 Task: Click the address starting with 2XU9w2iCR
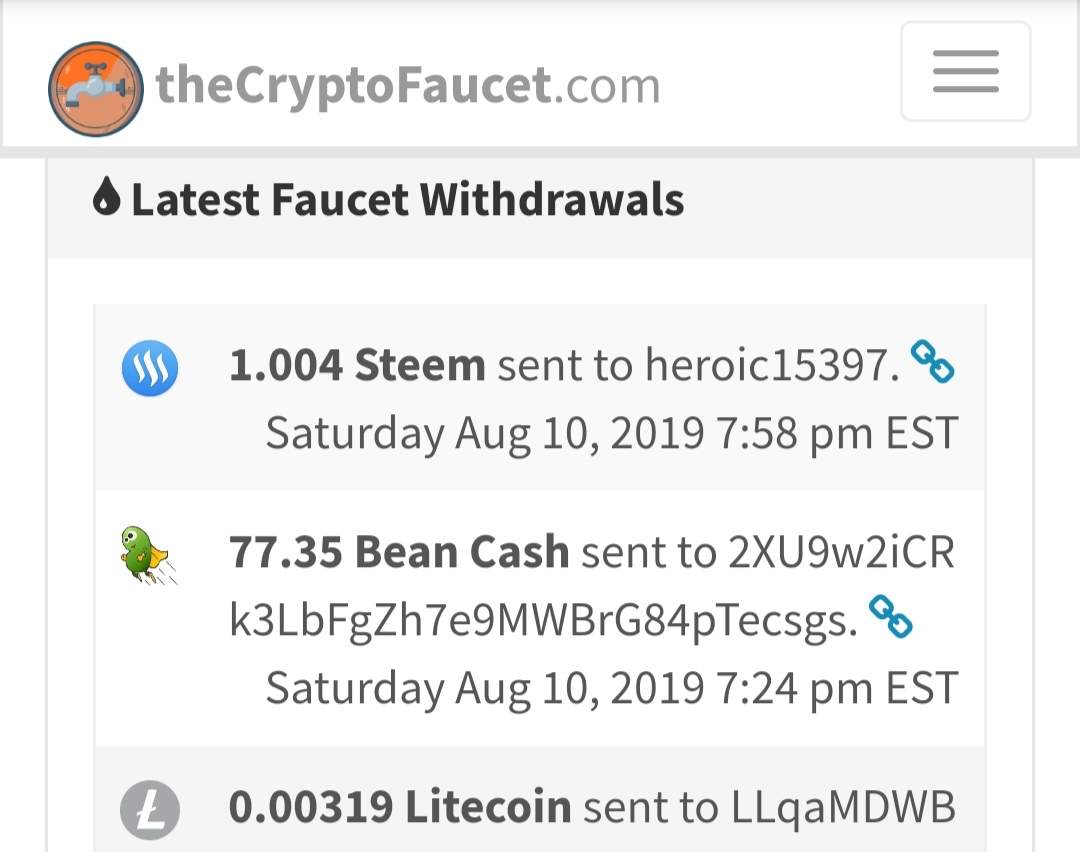(841, 551)
